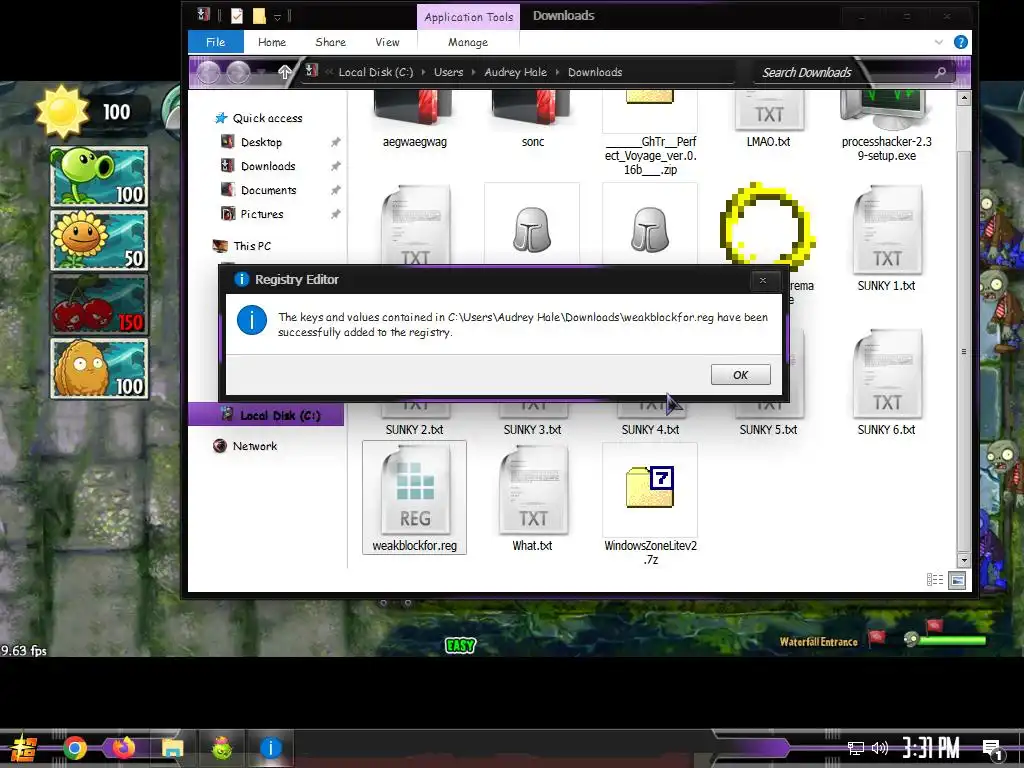Screen dimensions: 1024x768
Task: Go up one folder level arrow
Action: [285, 72]
